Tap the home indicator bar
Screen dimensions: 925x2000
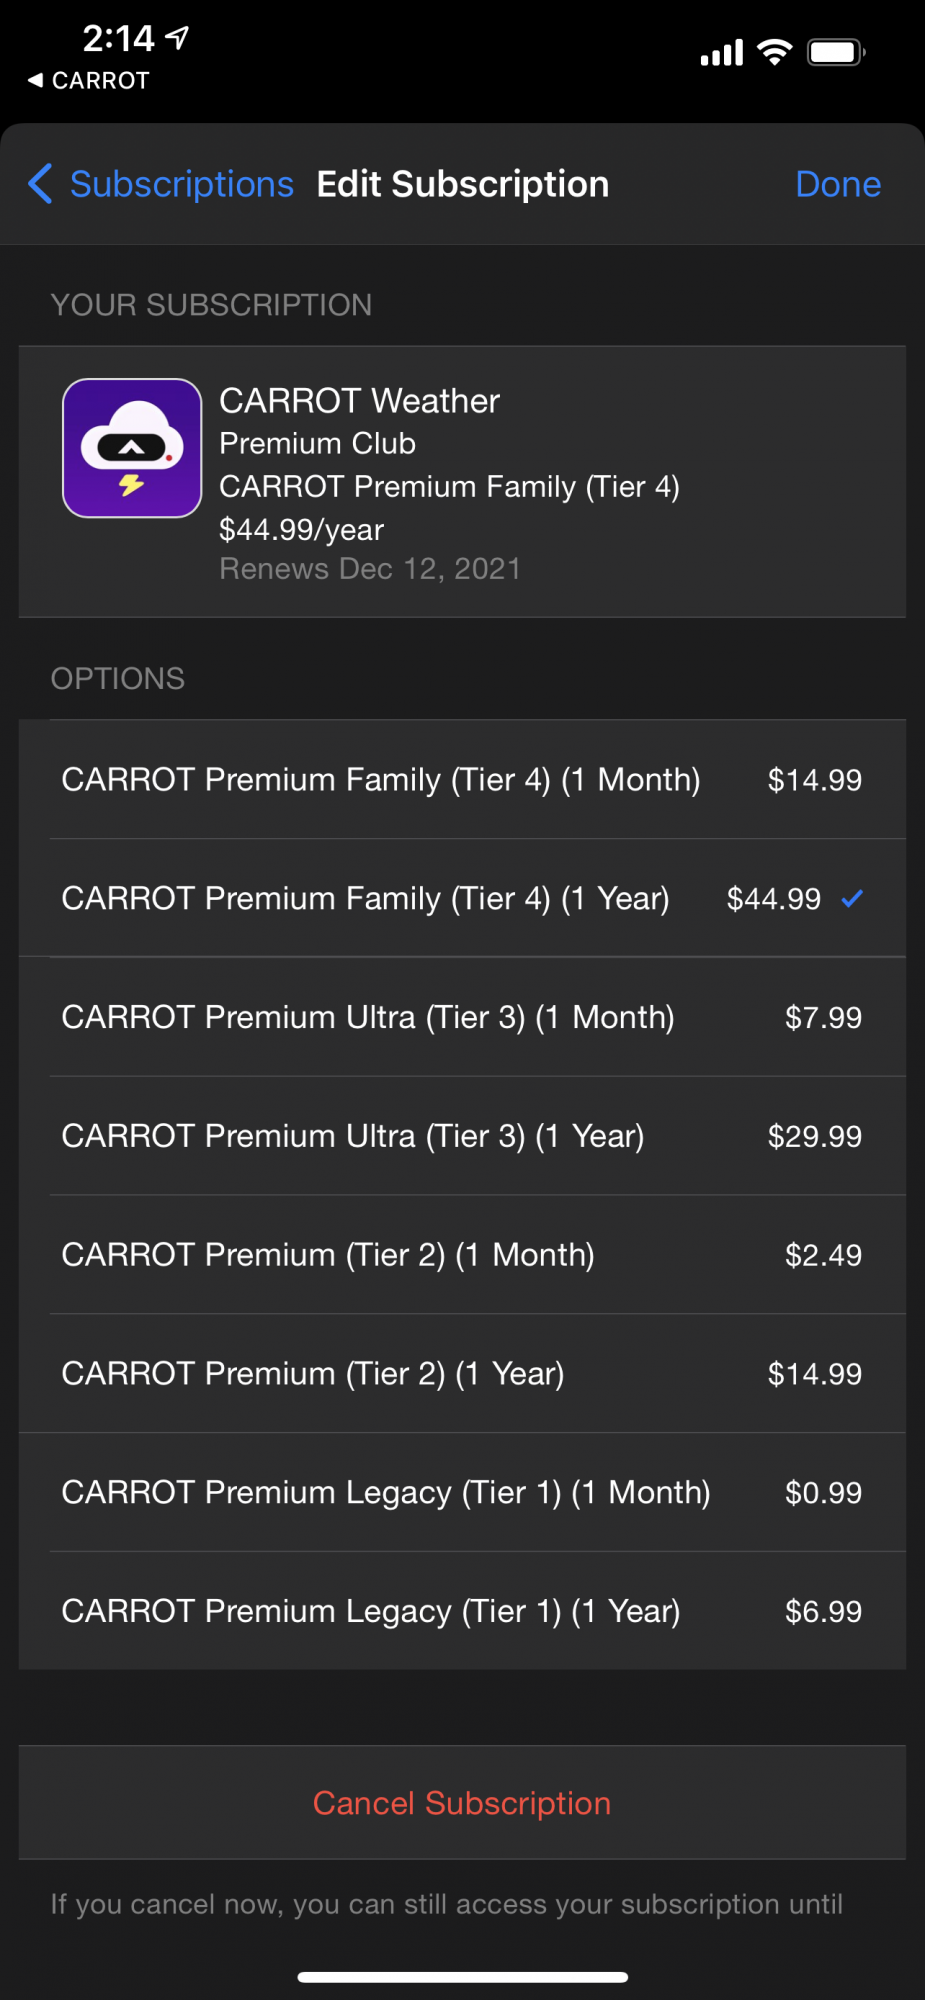point(462,1977)
